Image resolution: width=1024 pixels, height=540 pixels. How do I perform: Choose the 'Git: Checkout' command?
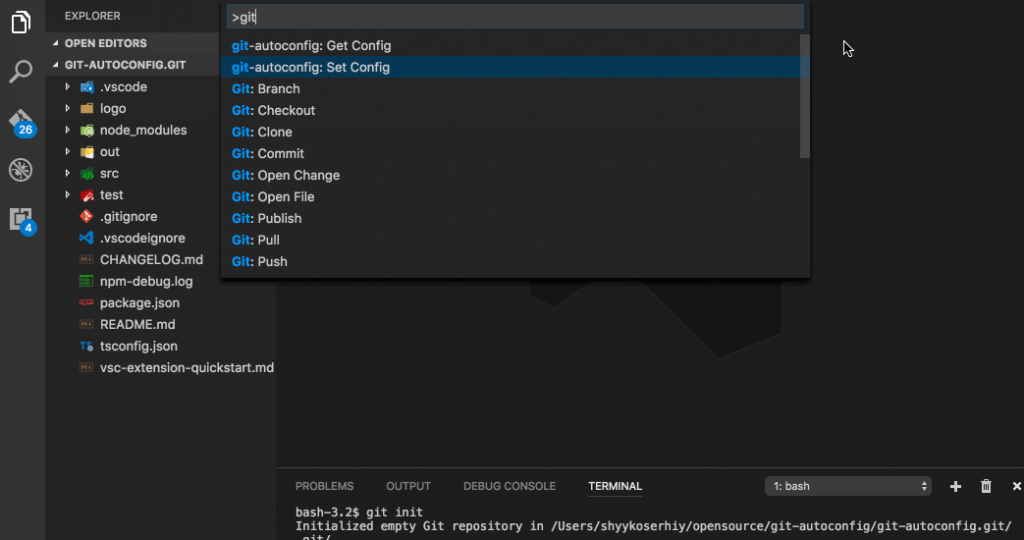pos(511,110)
